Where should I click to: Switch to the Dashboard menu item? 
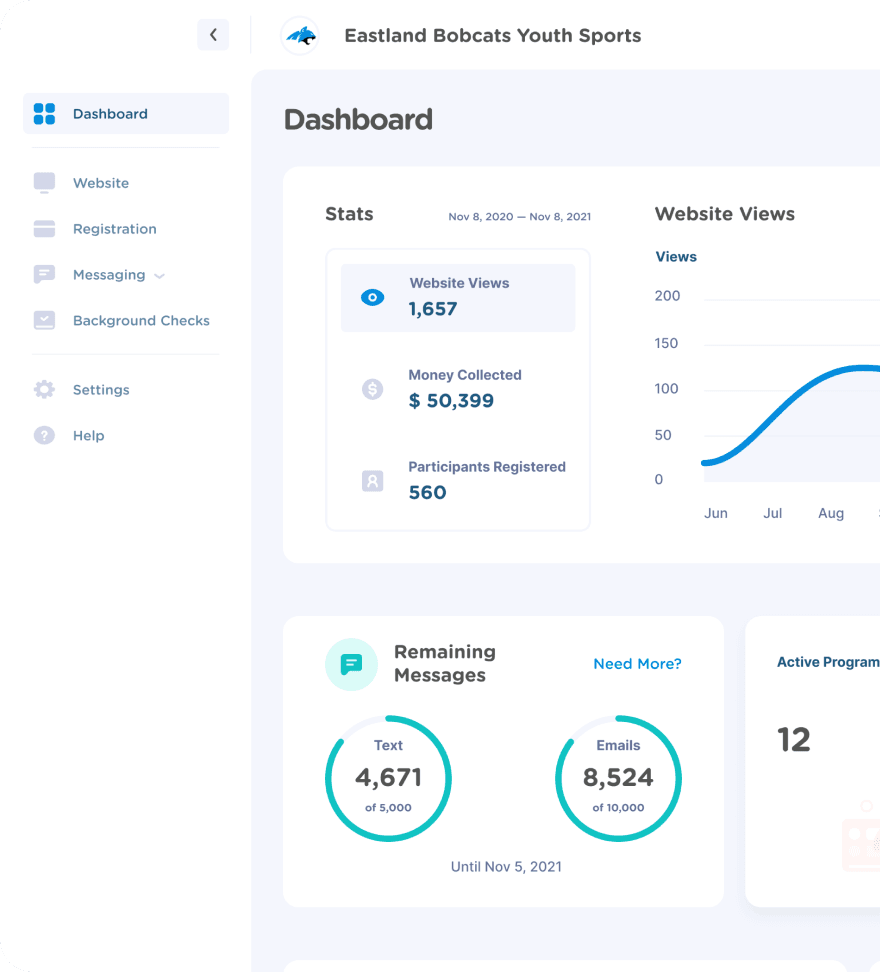(110, 113)
